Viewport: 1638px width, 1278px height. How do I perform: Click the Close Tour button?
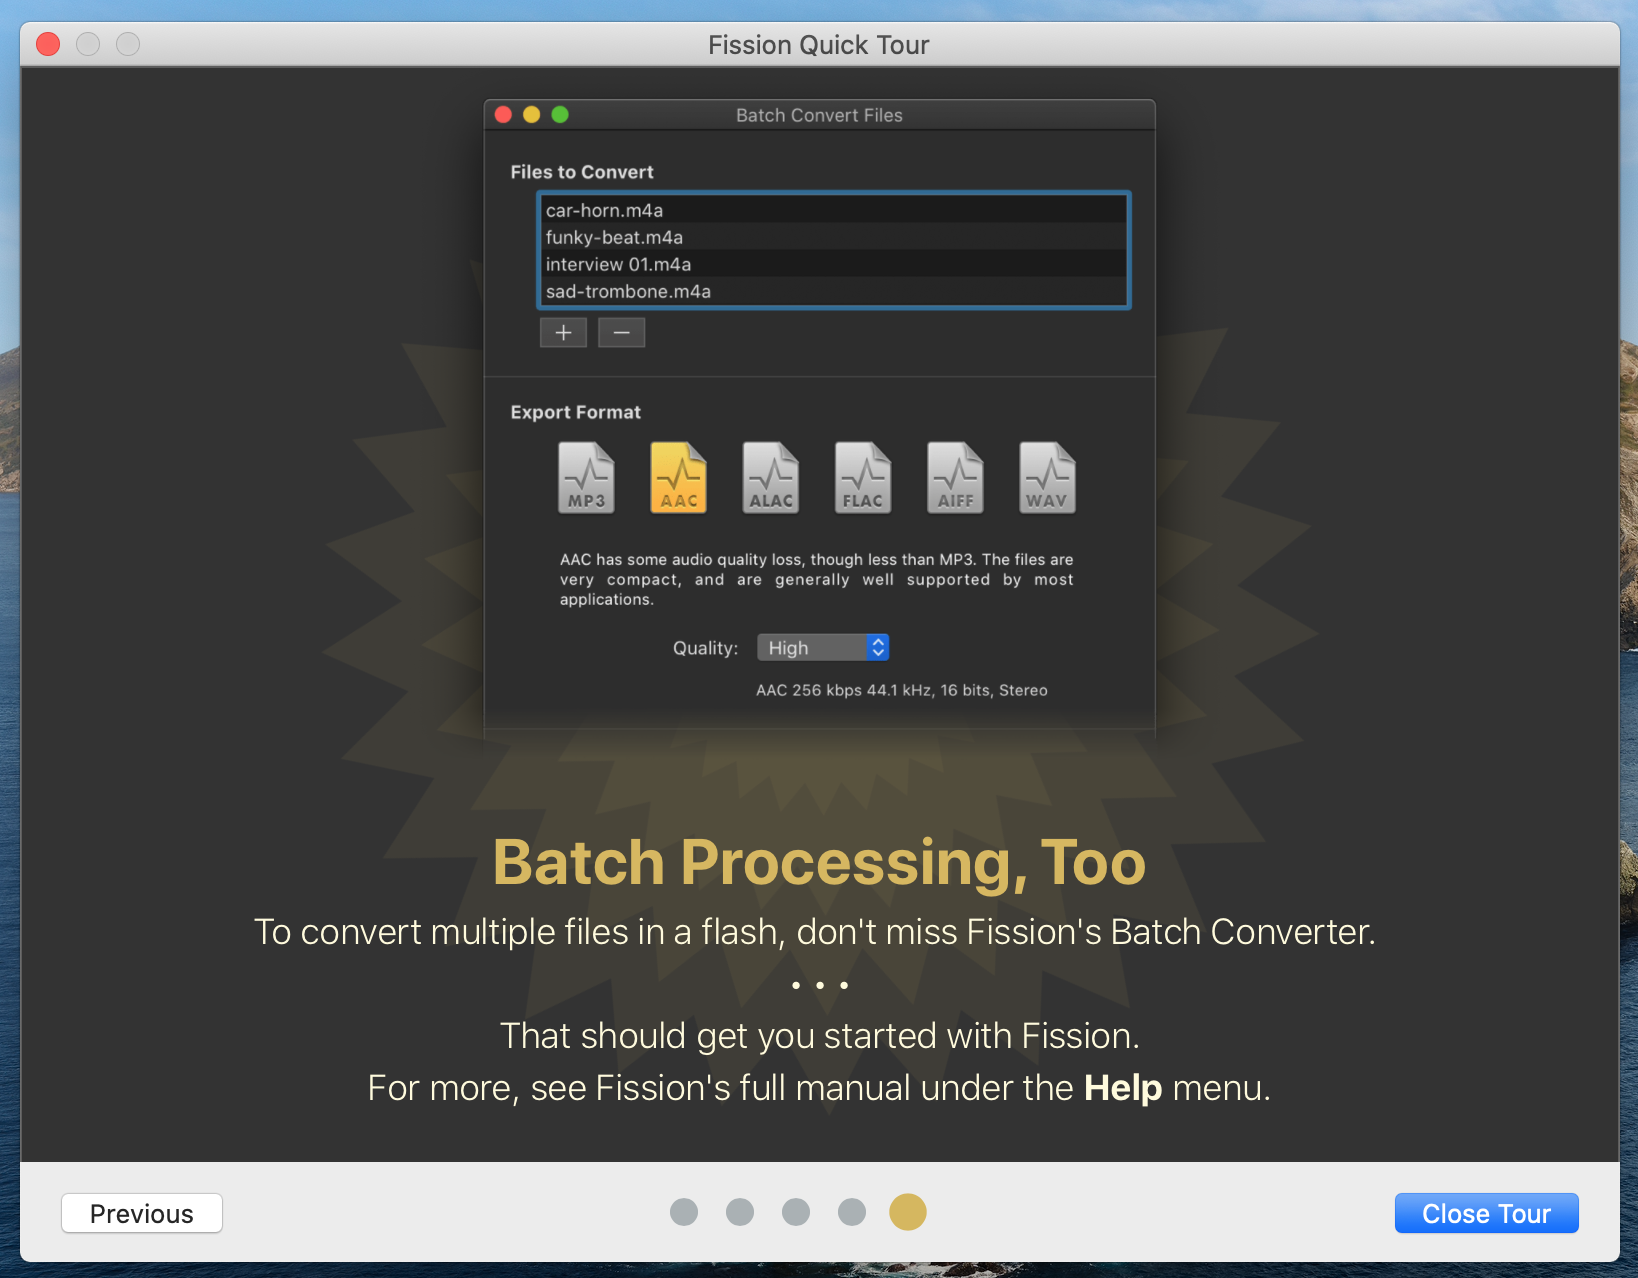(1486, 1213)
